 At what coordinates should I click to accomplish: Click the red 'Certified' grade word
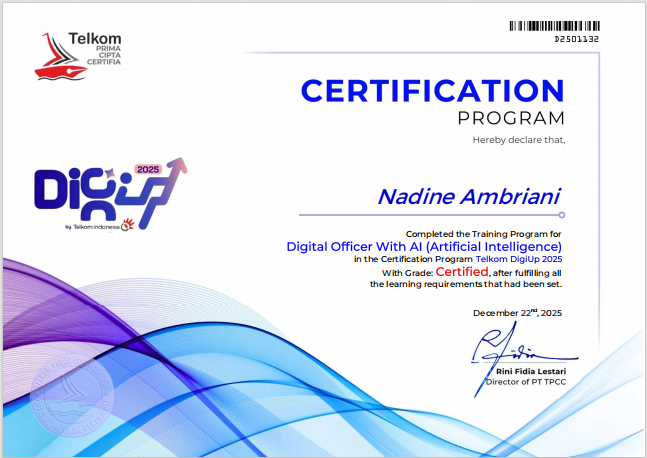coord(462,272)
